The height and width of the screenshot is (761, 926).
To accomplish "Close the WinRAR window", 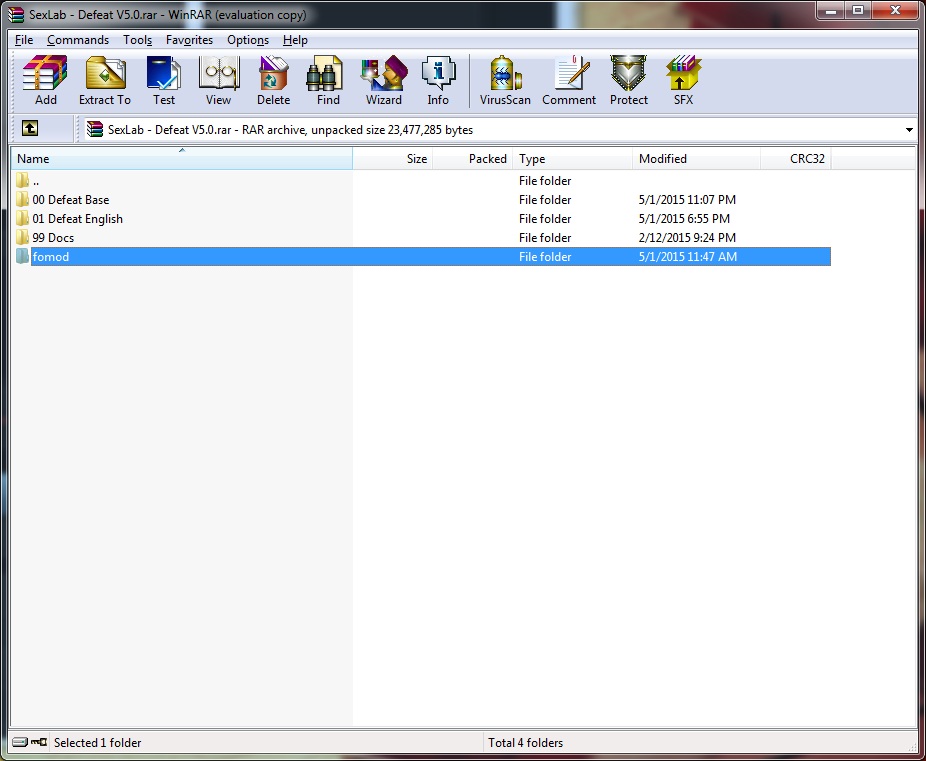I will [x=895, y=11].
